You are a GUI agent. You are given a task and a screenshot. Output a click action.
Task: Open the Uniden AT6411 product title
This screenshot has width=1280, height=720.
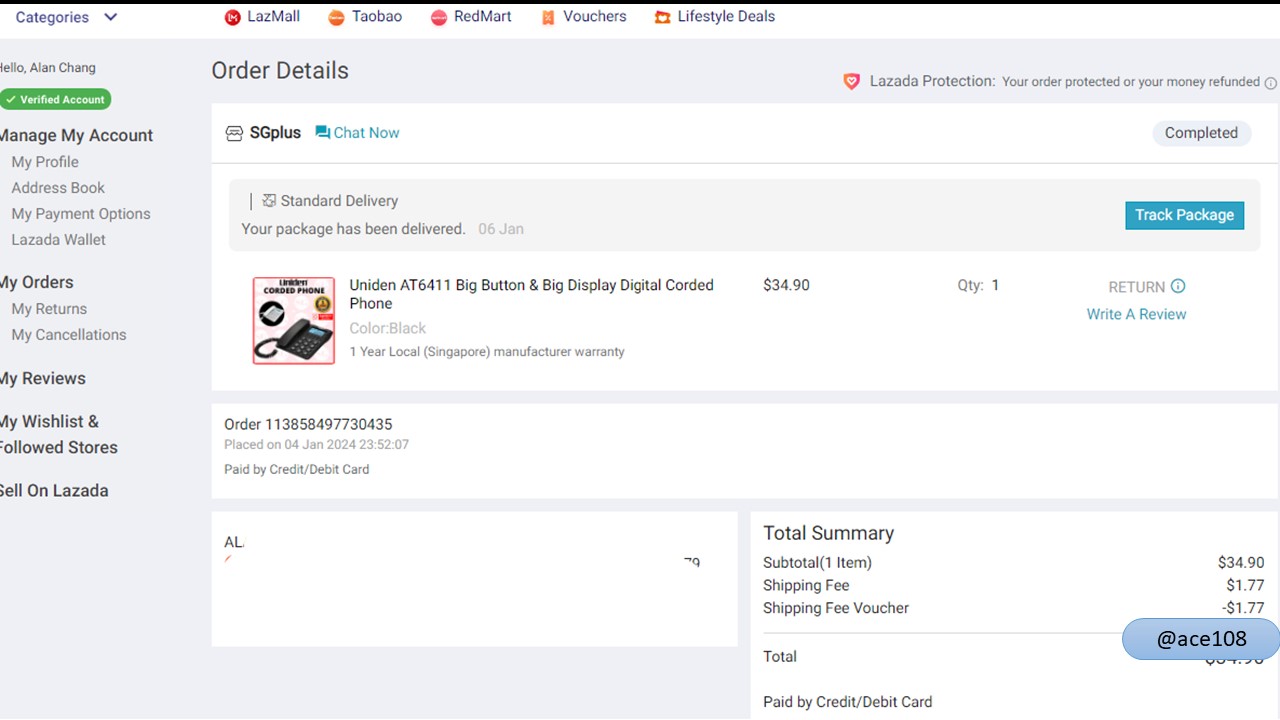coord(531,294)
